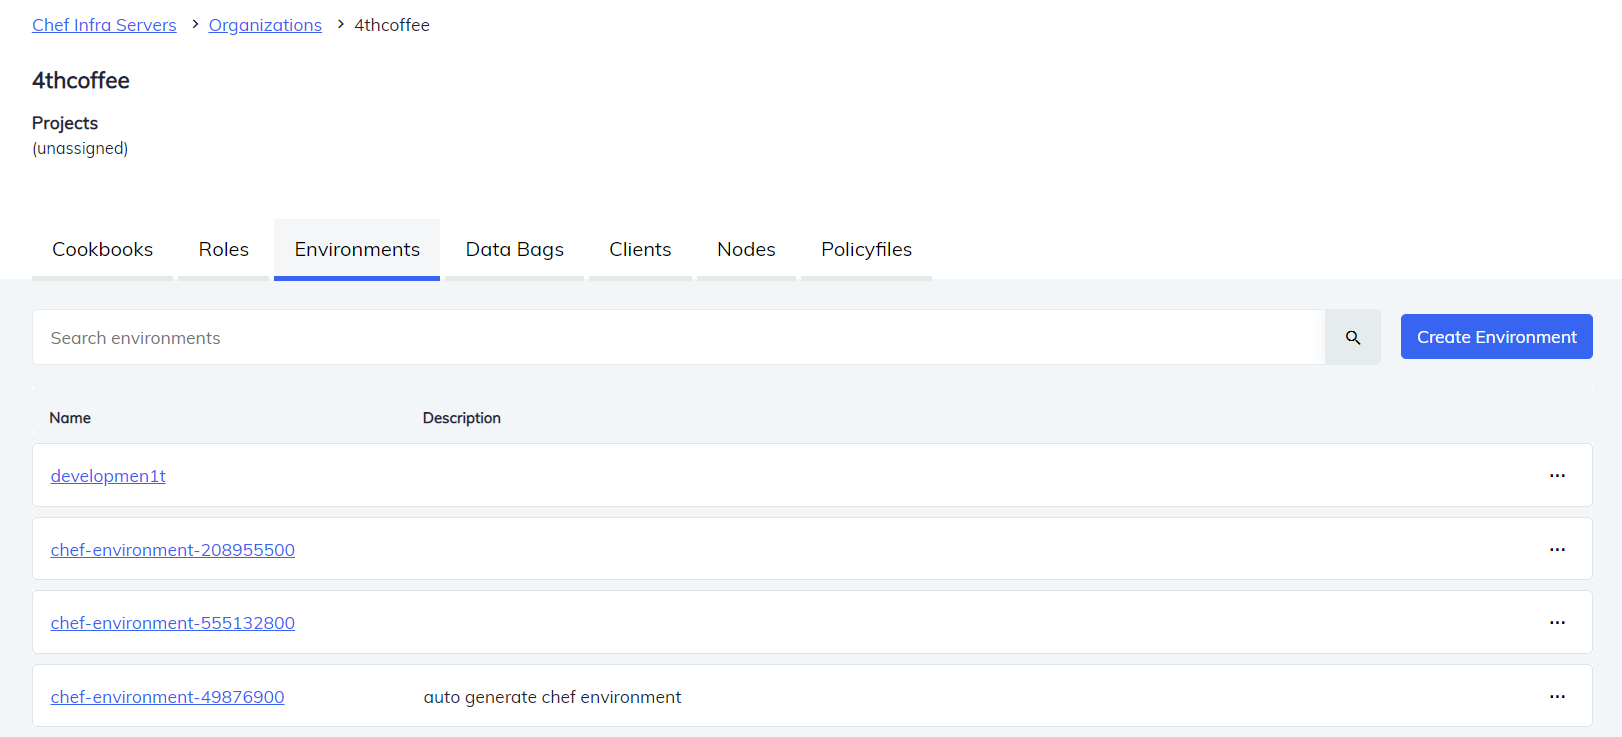Open the developmen1t environment link
This screenshot has height=737, width=1622.
108,476
